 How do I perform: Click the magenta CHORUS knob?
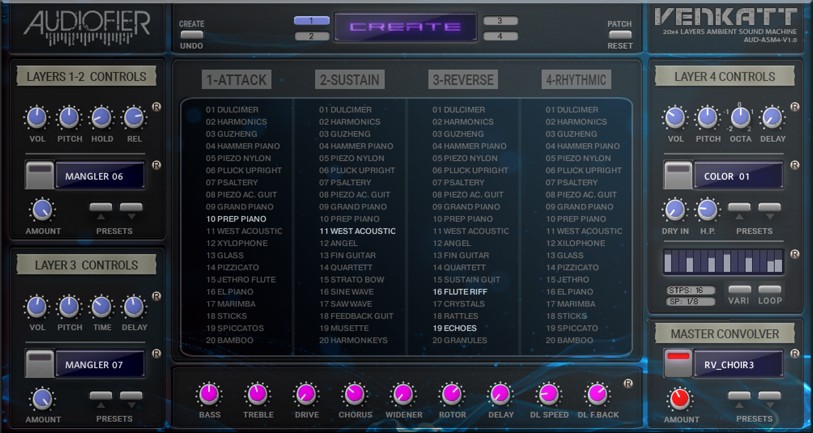[x=355, y=395]
